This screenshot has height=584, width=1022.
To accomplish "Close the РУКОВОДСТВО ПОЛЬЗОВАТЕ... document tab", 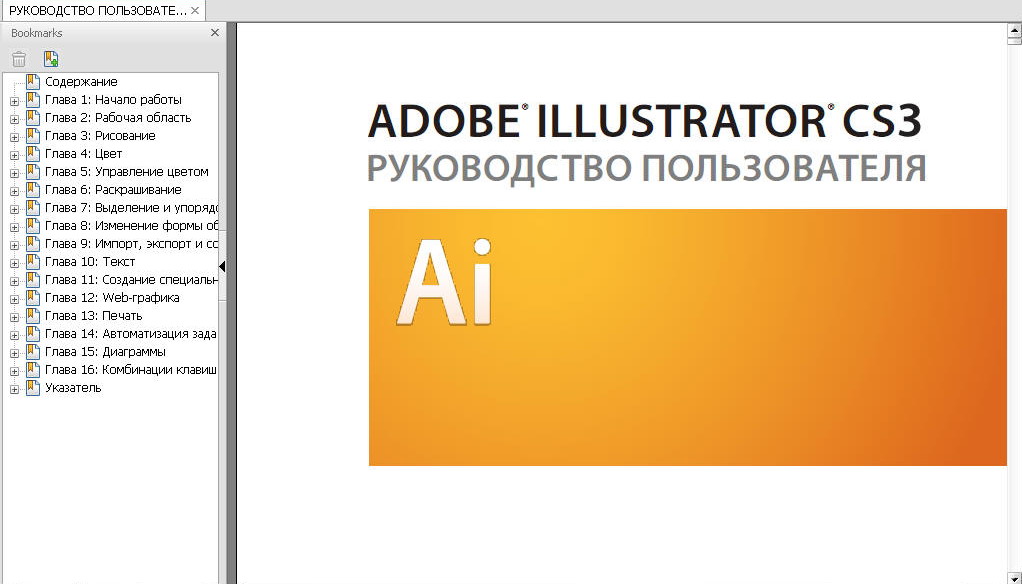I will click(x=194, y=10).
